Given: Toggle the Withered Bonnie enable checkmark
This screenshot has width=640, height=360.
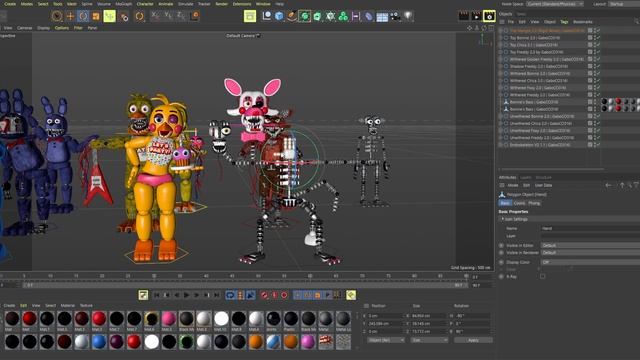Looking at the screenshot, I should [x=598, y=73].
